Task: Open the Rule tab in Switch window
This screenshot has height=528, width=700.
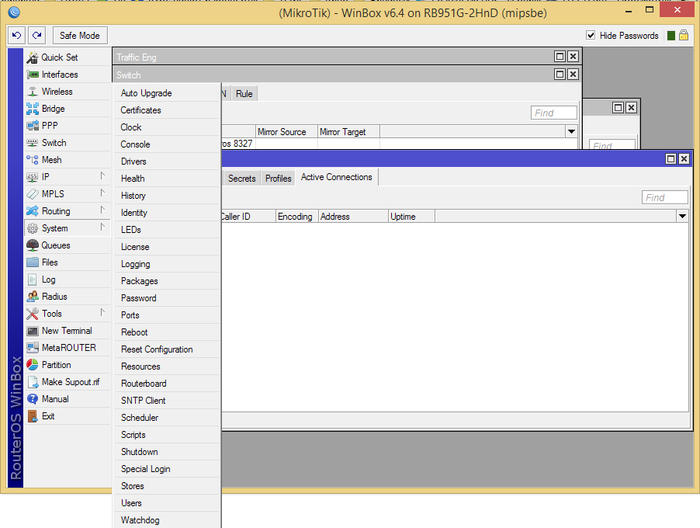Action: (x=244, y=94)
